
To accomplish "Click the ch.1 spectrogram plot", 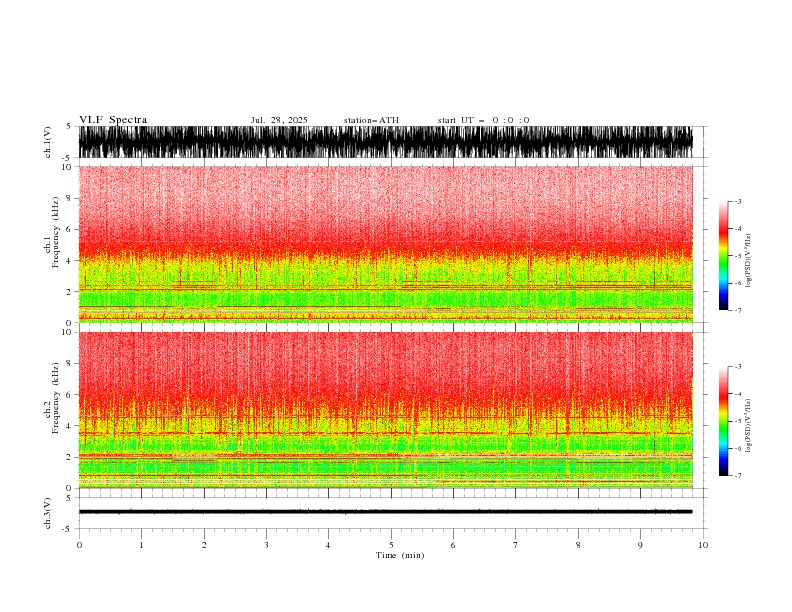I will click(386, 244).
